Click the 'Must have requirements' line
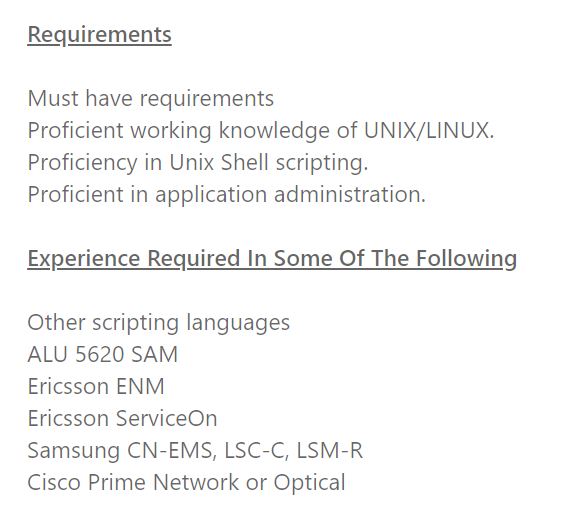Viewport: 568px width, 525px height. (x=151, y=99)
